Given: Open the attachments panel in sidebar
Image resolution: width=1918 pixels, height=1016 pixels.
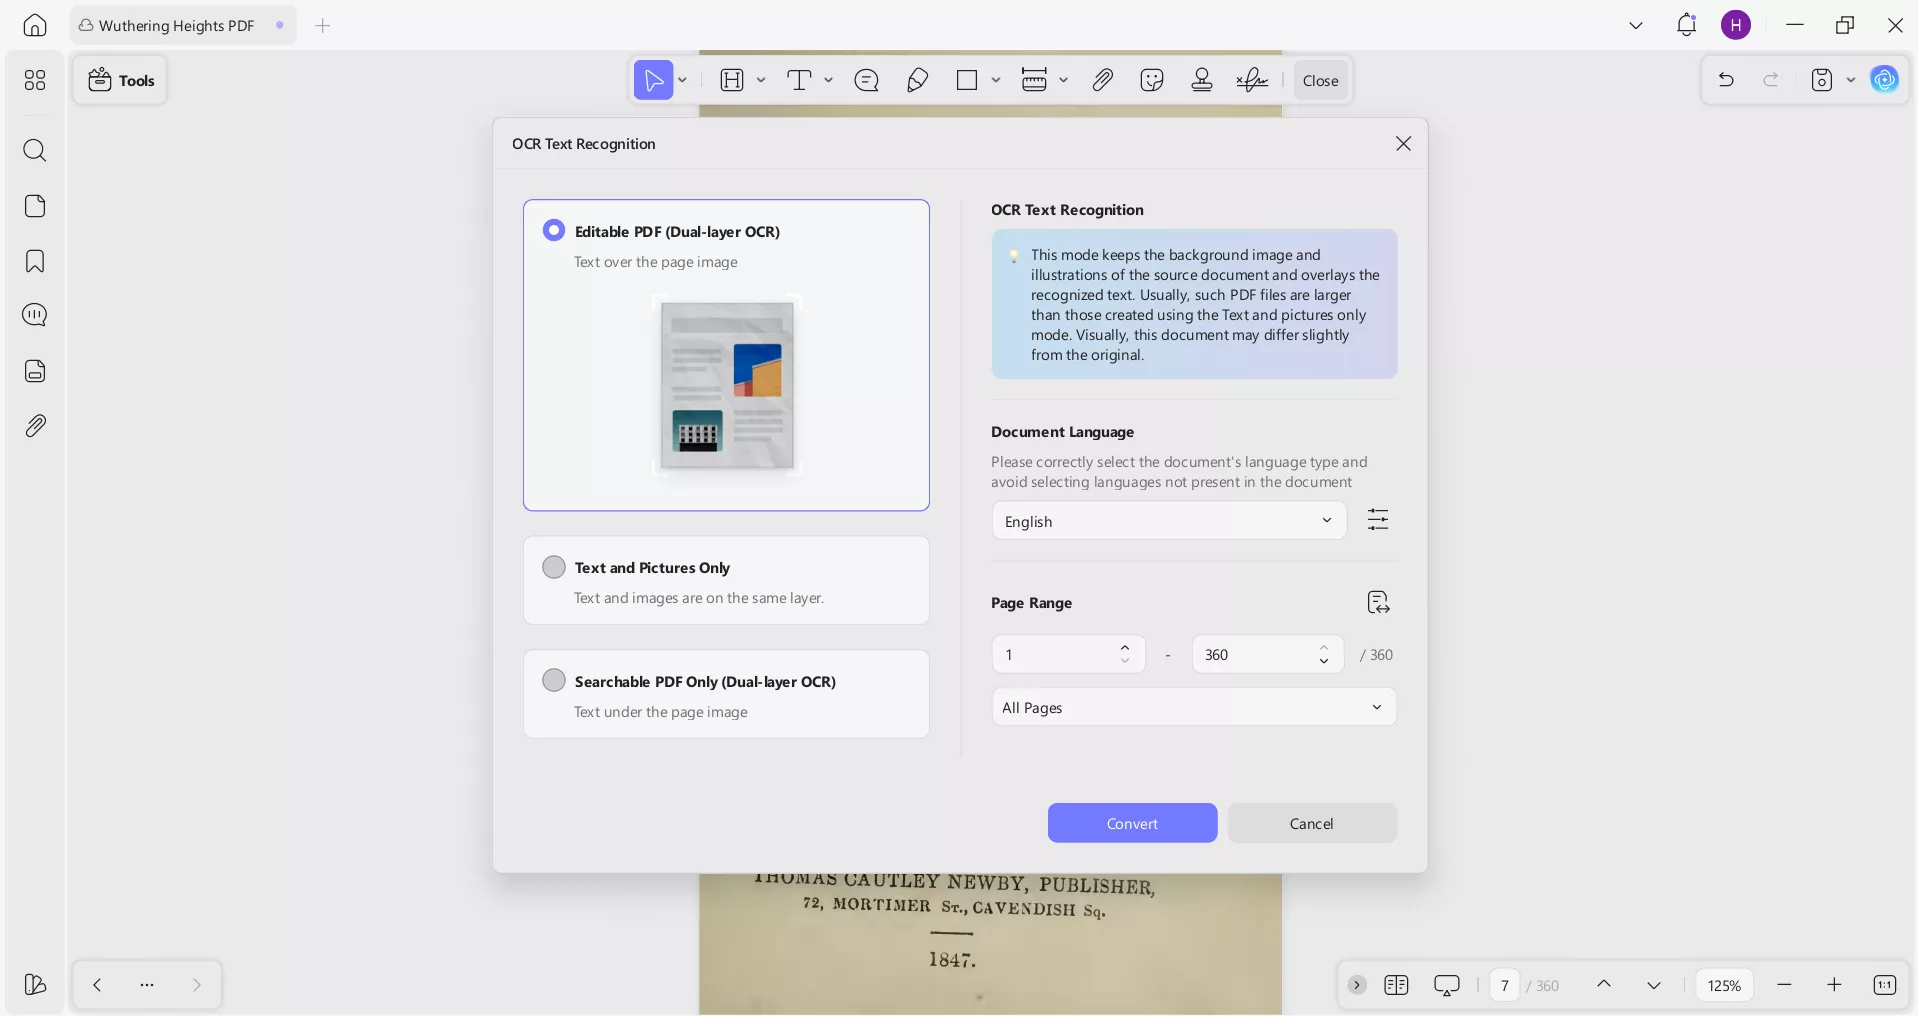Looking at the screenshot, I should click(35, 426).
